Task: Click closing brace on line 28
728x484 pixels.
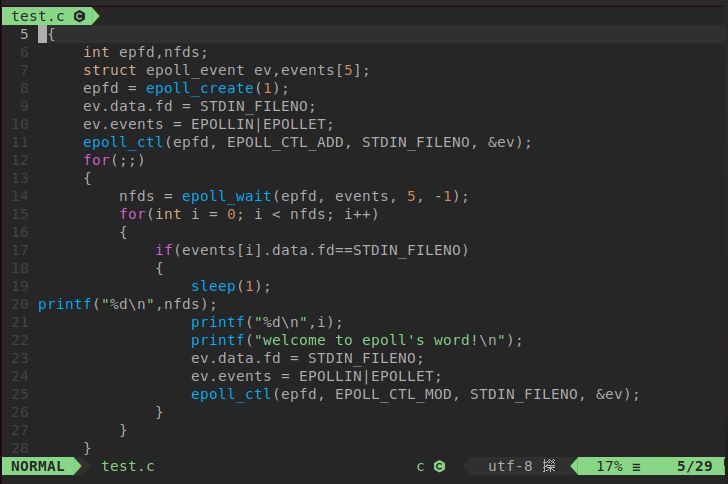Action: (x=87, y=448)
